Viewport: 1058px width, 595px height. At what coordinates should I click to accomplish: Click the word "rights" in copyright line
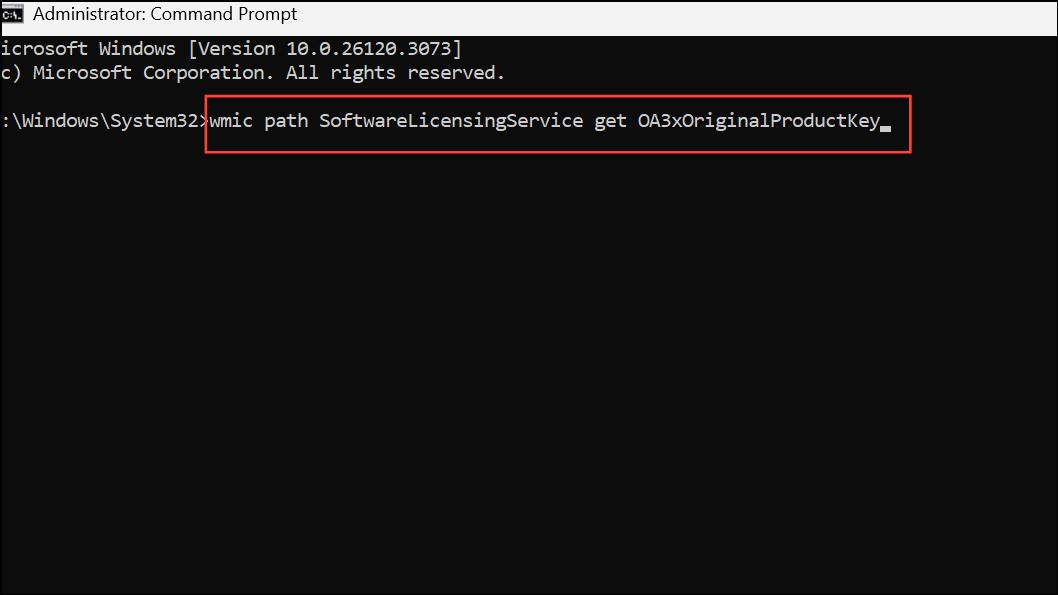(363, 73)
